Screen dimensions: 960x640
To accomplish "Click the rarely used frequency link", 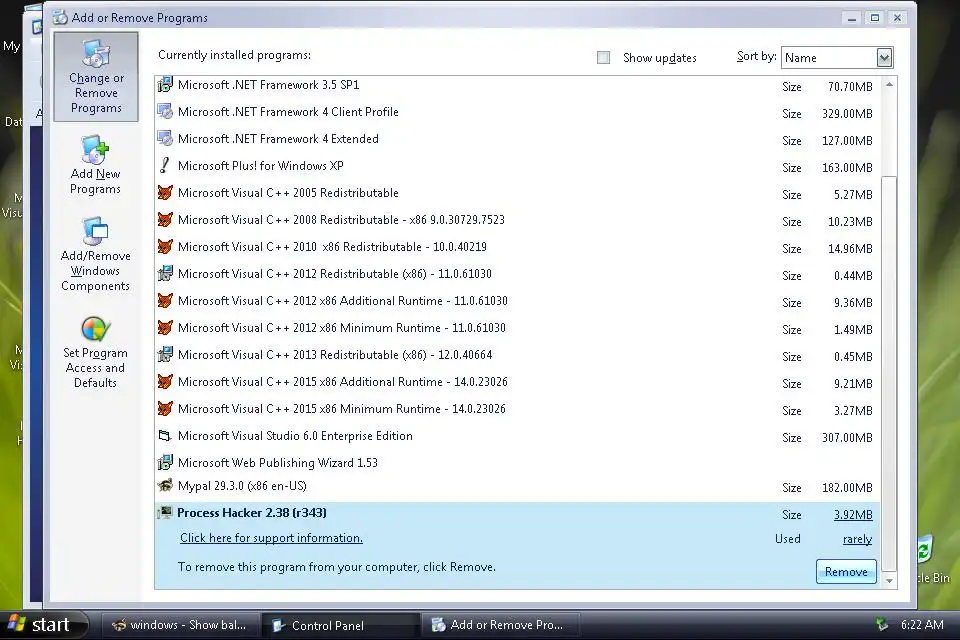I will click(x=857, y=539).
